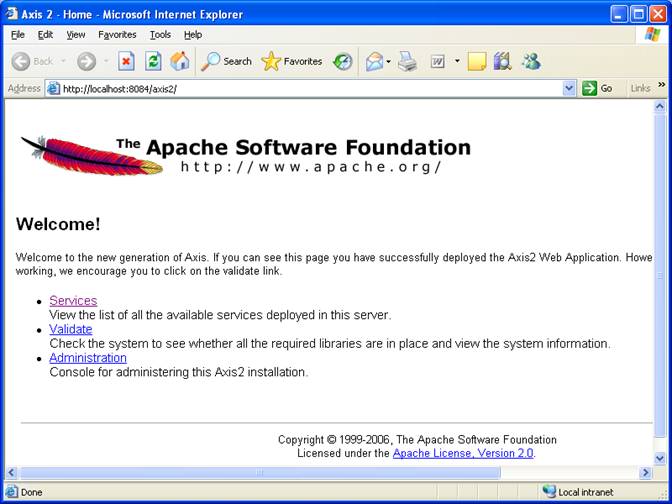Open the View menu
The image size is (672, 504).
tap(75, 35)
